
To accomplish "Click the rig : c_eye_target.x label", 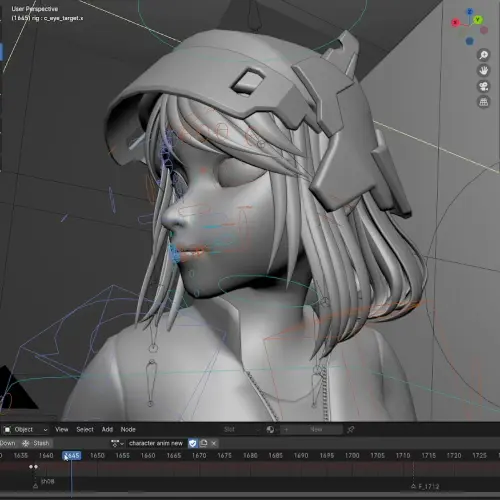I will click(57, 18).
